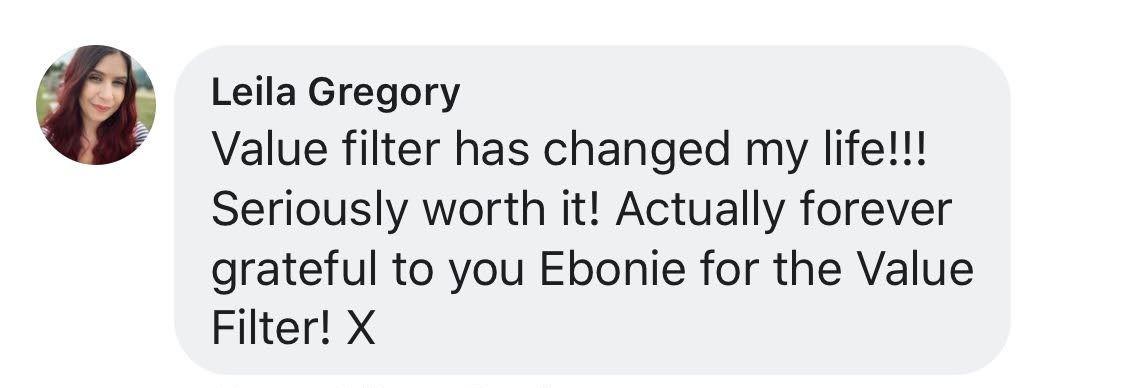
Task: Click the first name "Leila" in header
Action: (253, 93)
